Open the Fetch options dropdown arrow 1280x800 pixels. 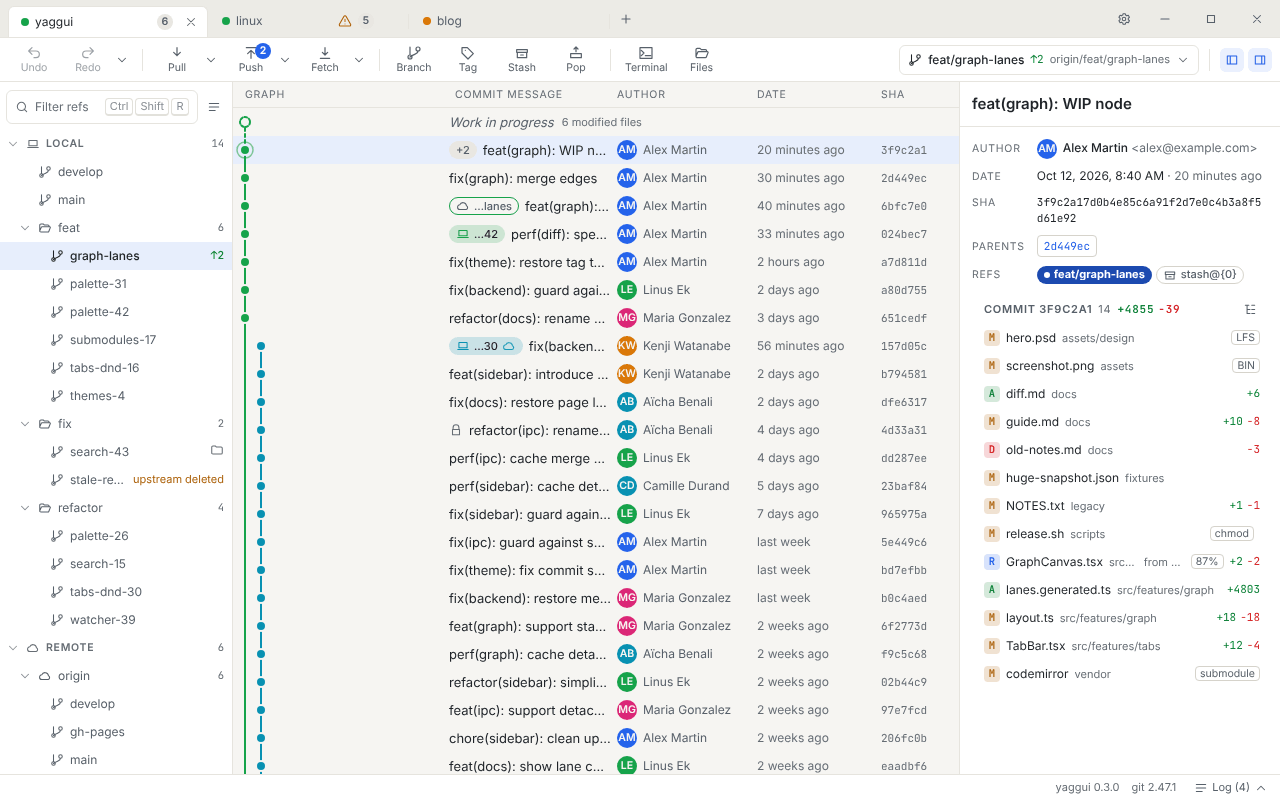tap(359, 60)
